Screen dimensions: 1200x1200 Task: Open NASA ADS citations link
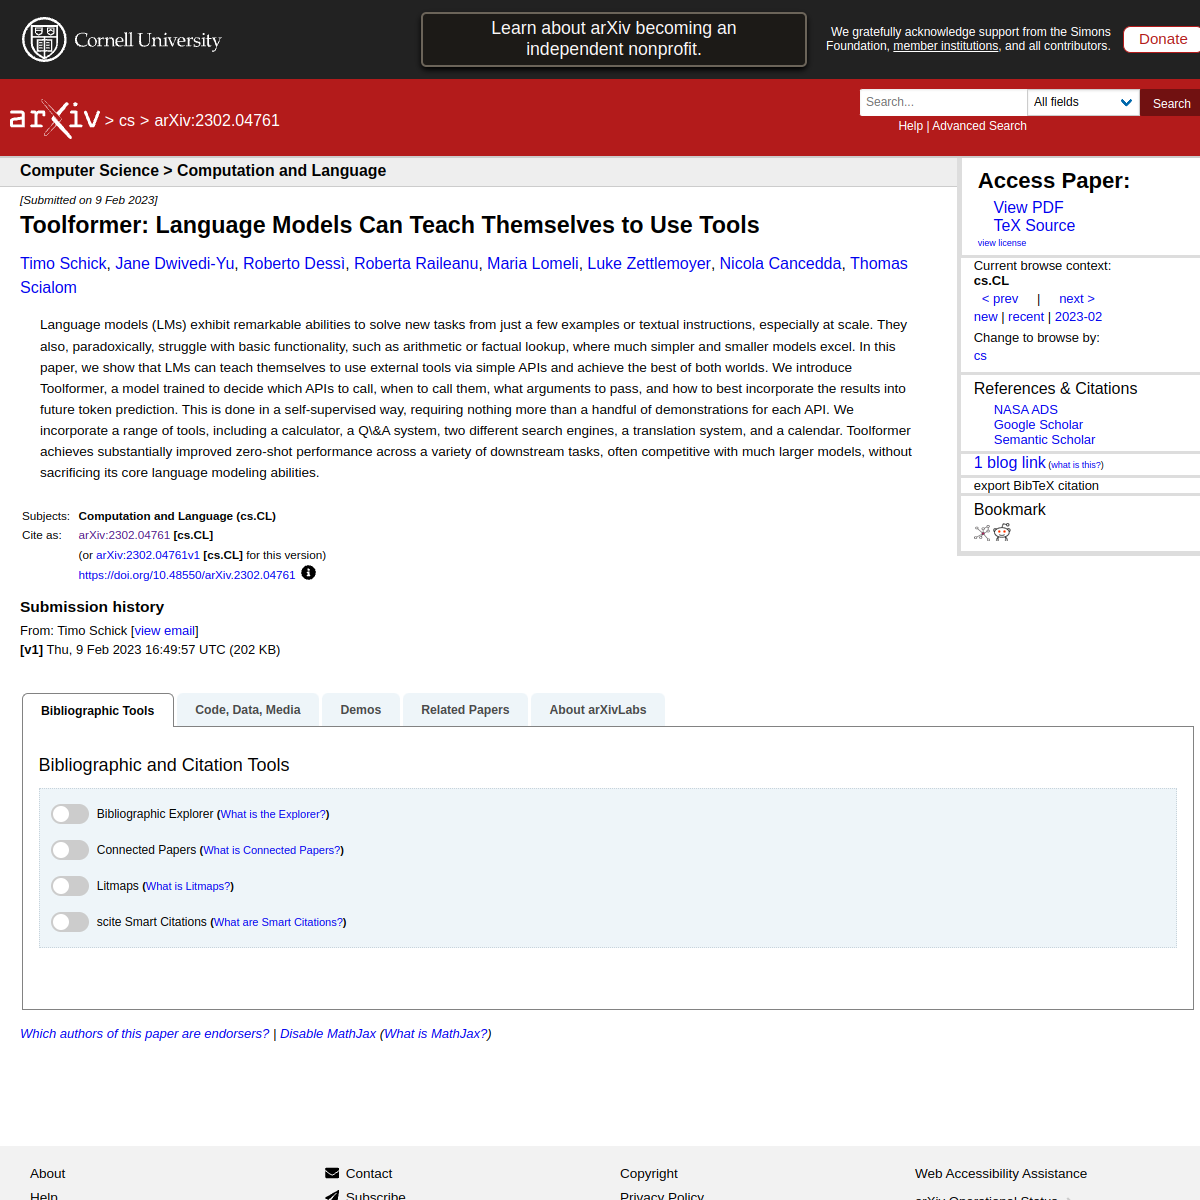[x=1026, y=410]
